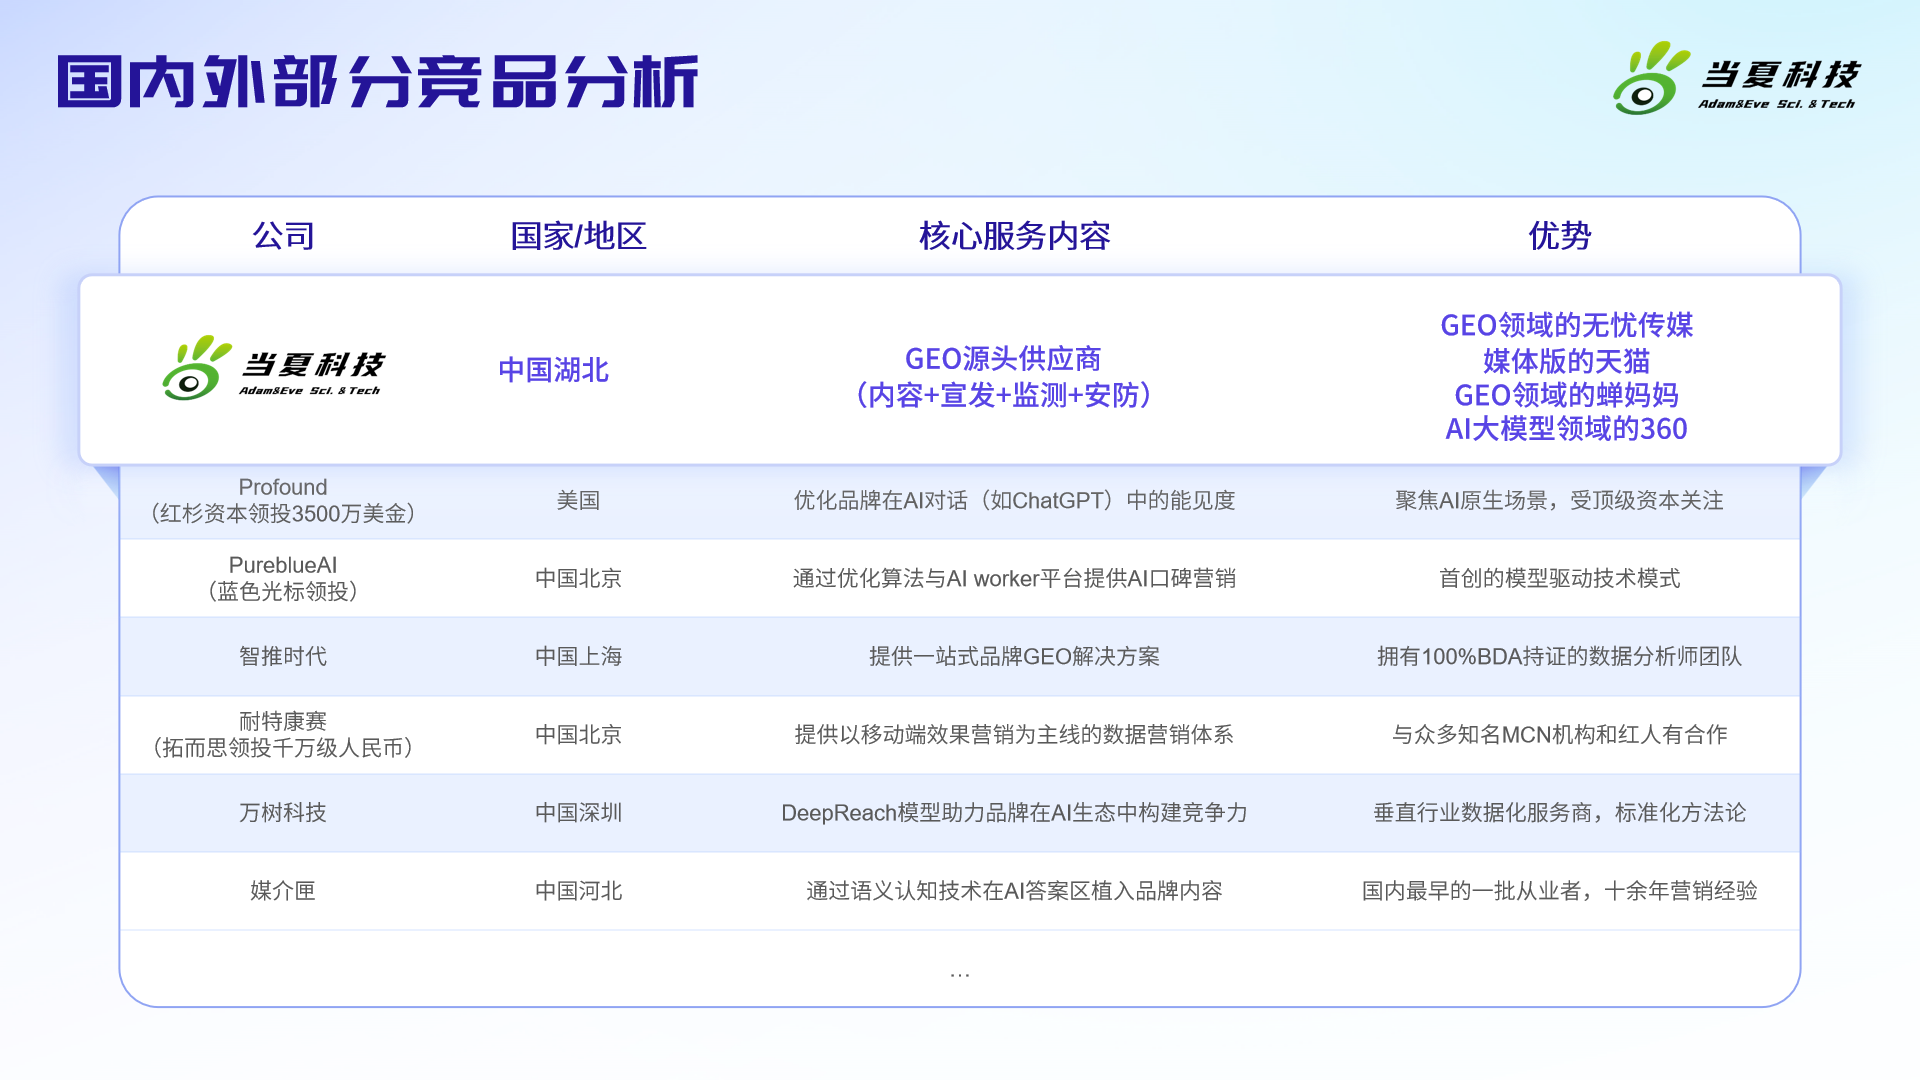Click the GEO源头供应商 service text
Viewport: 1920px width, 1080px height.
(1002, 359)
